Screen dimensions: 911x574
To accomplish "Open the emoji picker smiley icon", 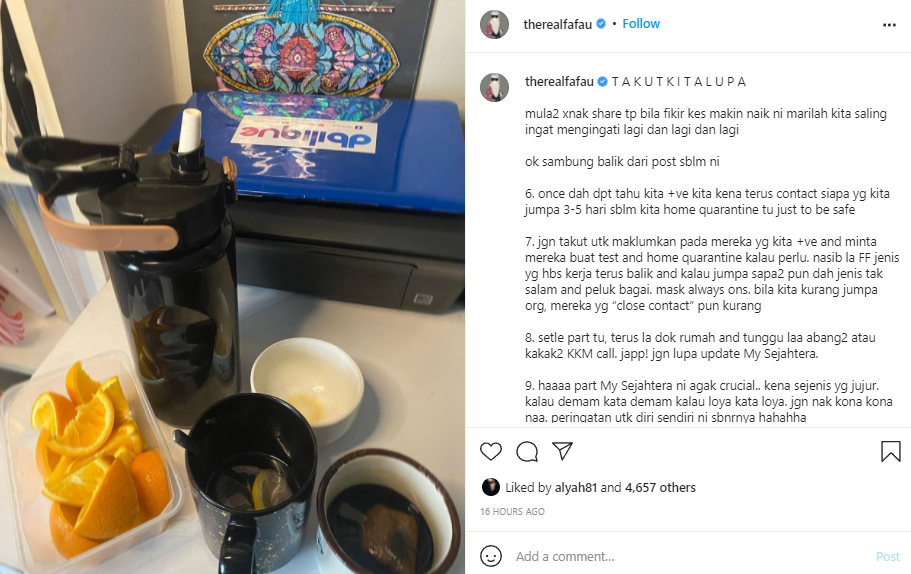I will (491, 556).
